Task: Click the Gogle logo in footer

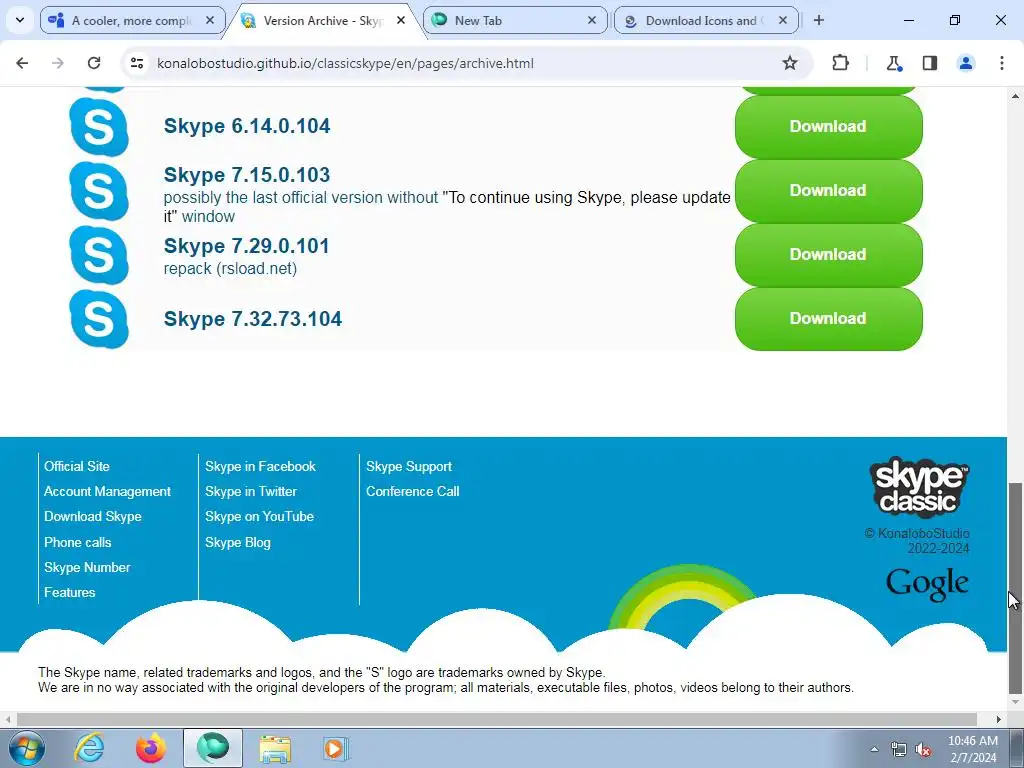Action: pyautogui.click(x=927, y=583)
